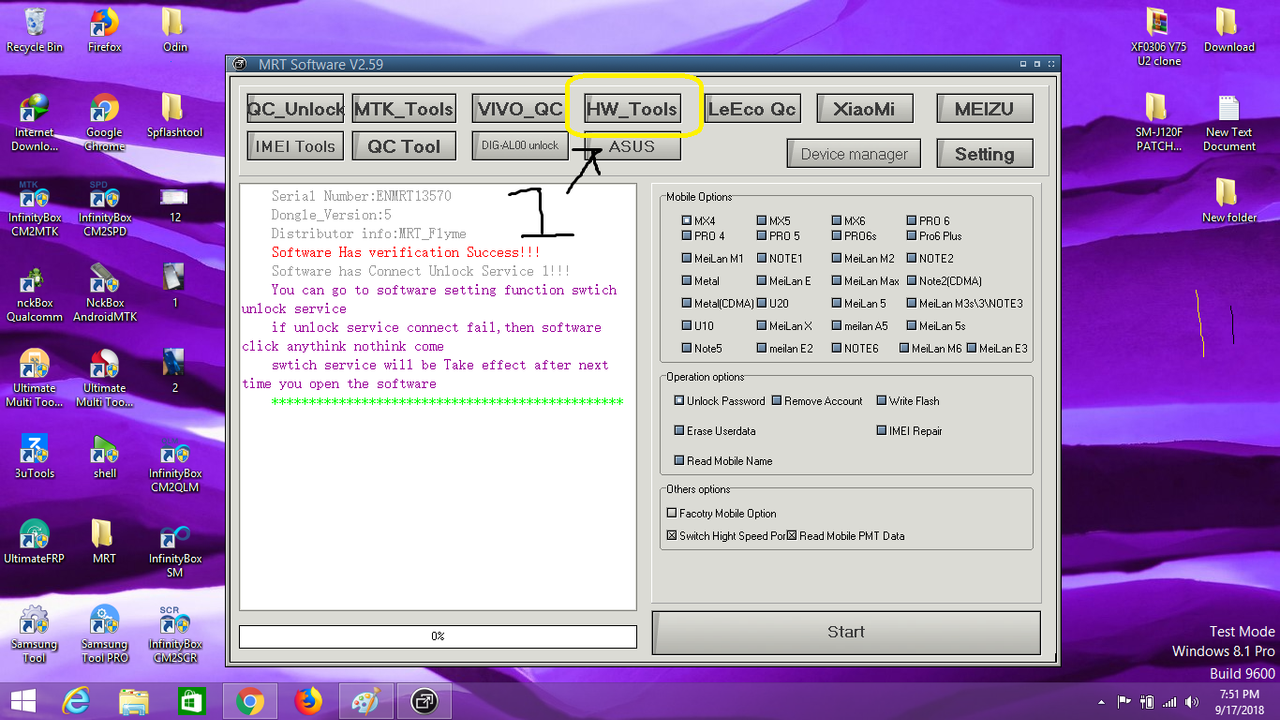Viewport: 1280px width, 720px height.
Task: Switch to the MTK_Tools section
Action: point(404,109)
